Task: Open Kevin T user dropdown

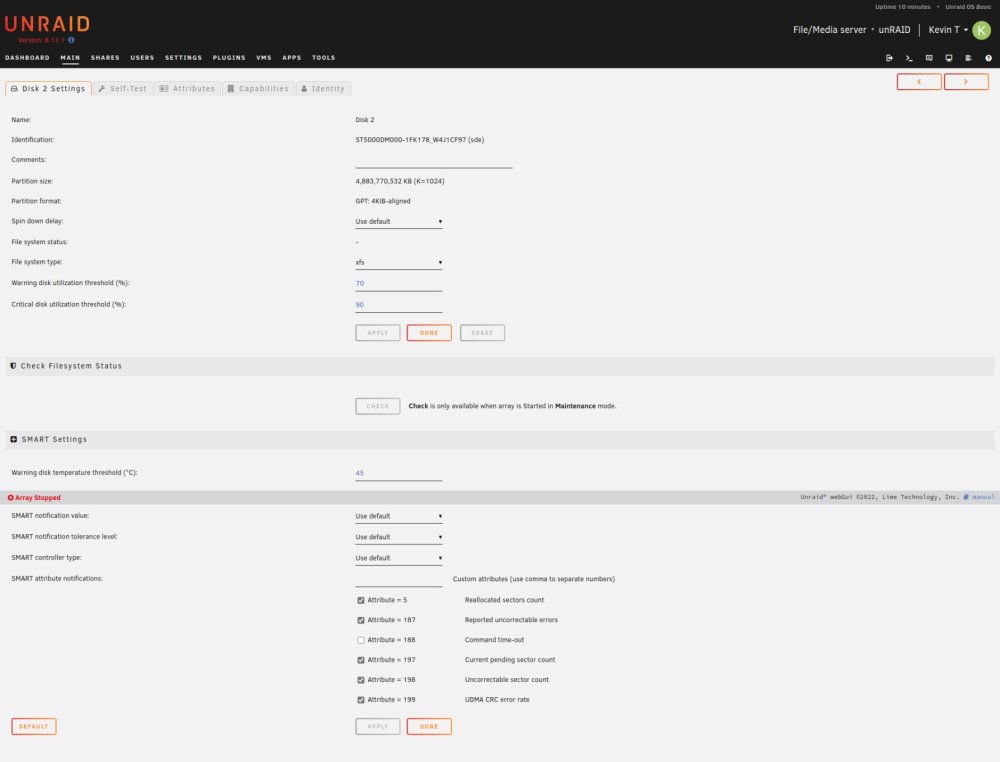Action: tap(948, 30)
